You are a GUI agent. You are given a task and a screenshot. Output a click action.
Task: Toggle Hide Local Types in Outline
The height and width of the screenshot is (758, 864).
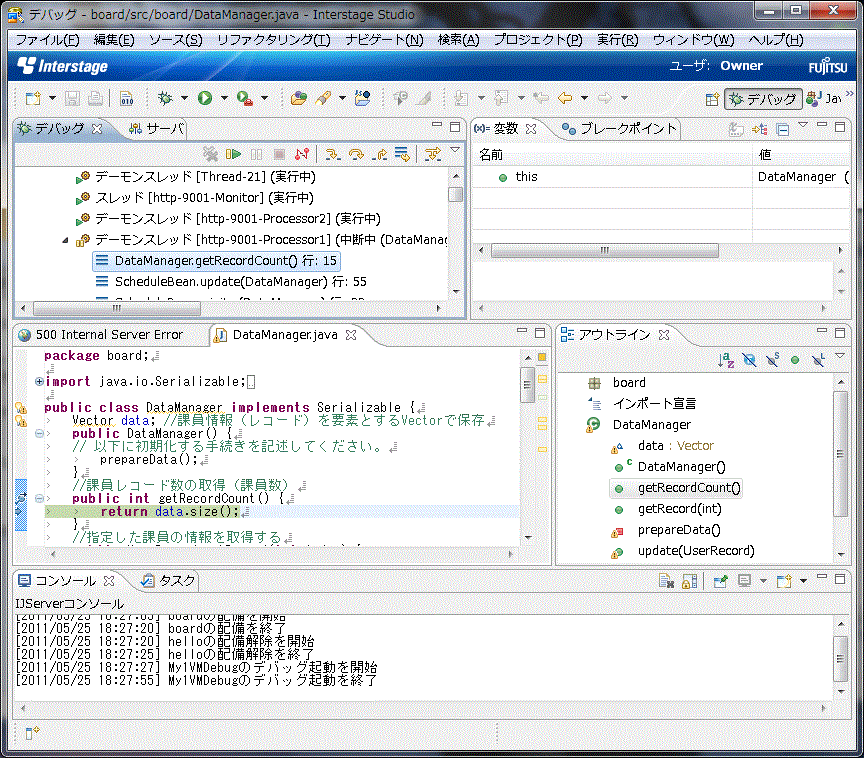click(818, 360)
